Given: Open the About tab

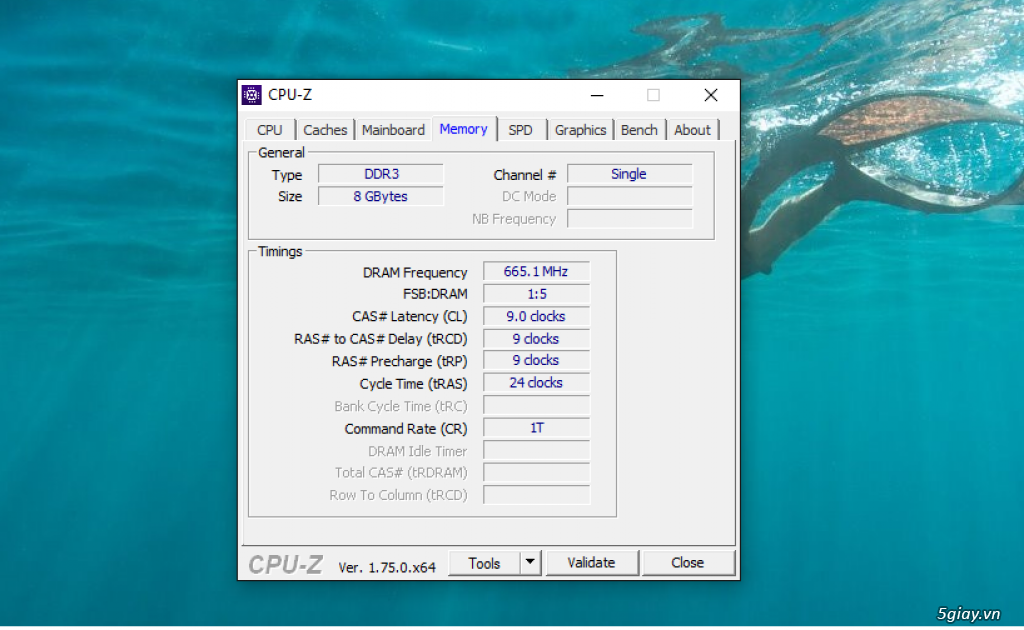Looking at the screenshot, I should [x=692, y=130].
